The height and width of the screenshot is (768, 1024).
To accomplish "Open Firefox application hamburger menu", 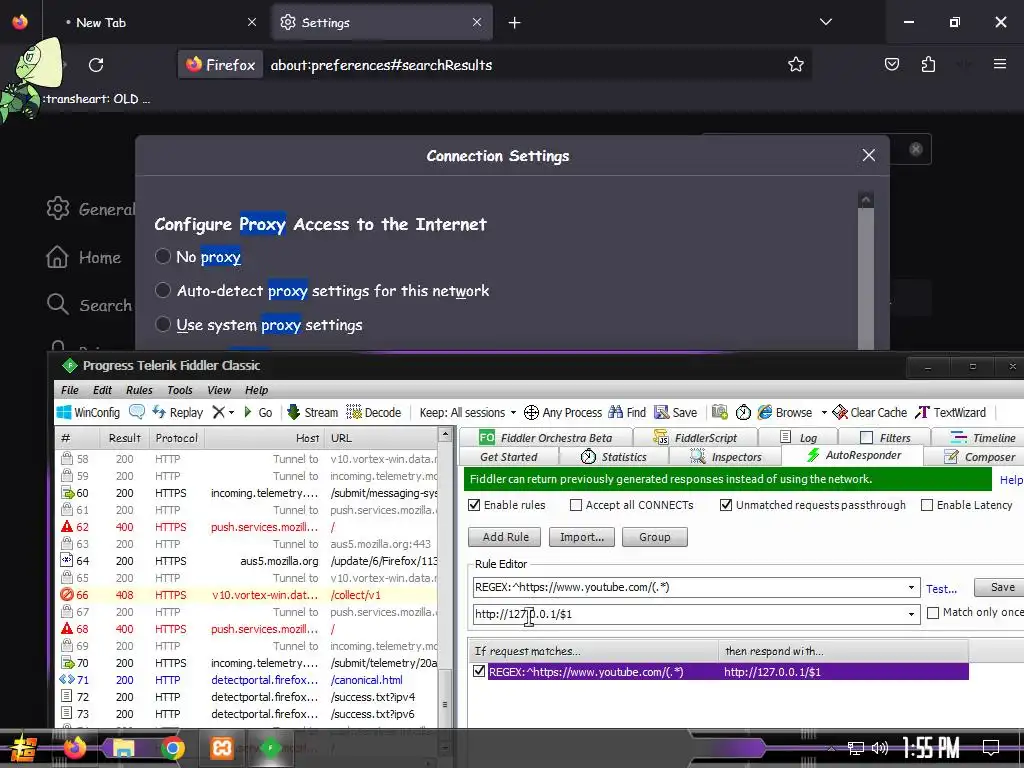I will 1000,64.
